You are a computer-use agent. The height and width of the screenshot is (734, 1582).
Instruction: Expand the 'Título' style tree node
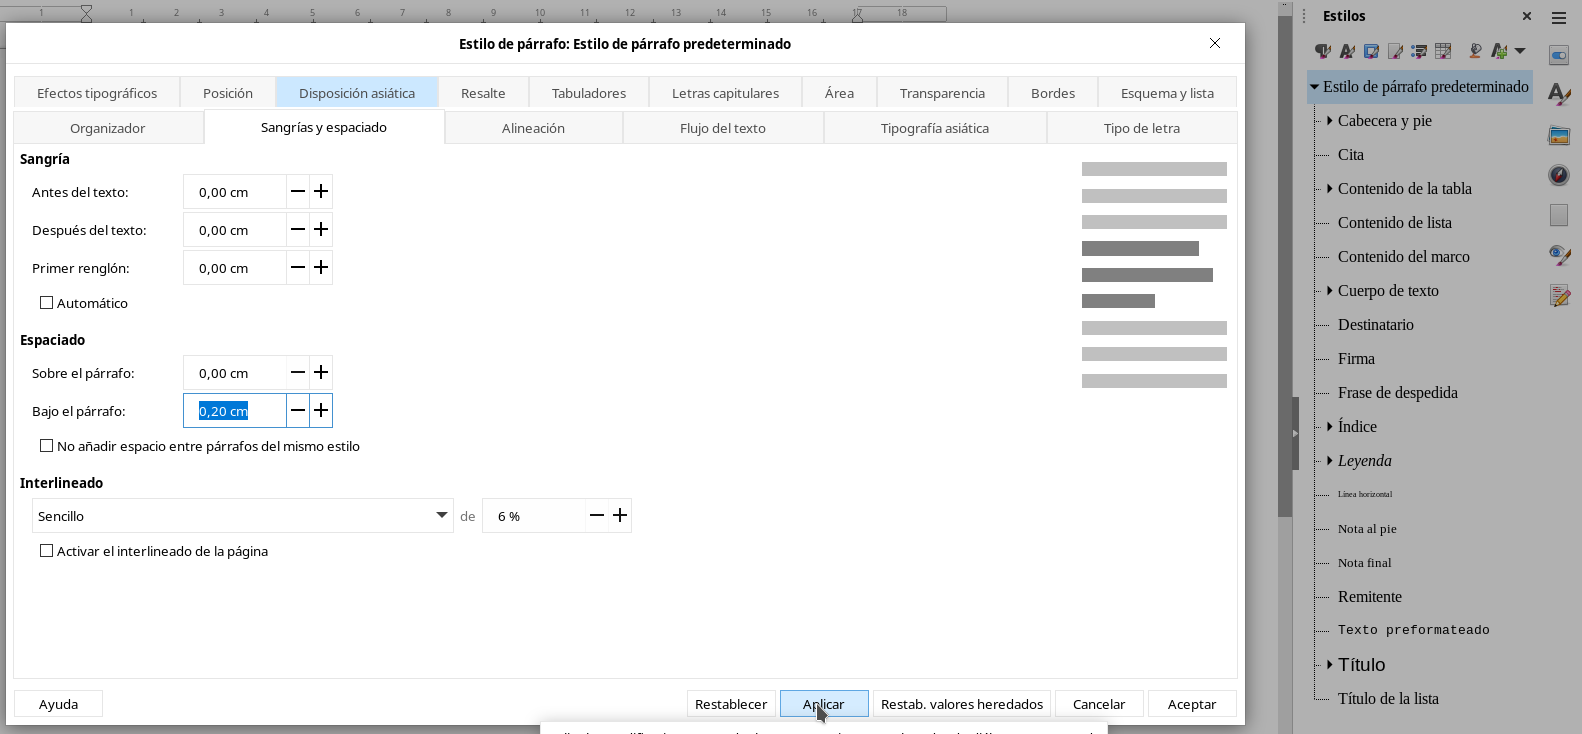(x=1329, y=665)
